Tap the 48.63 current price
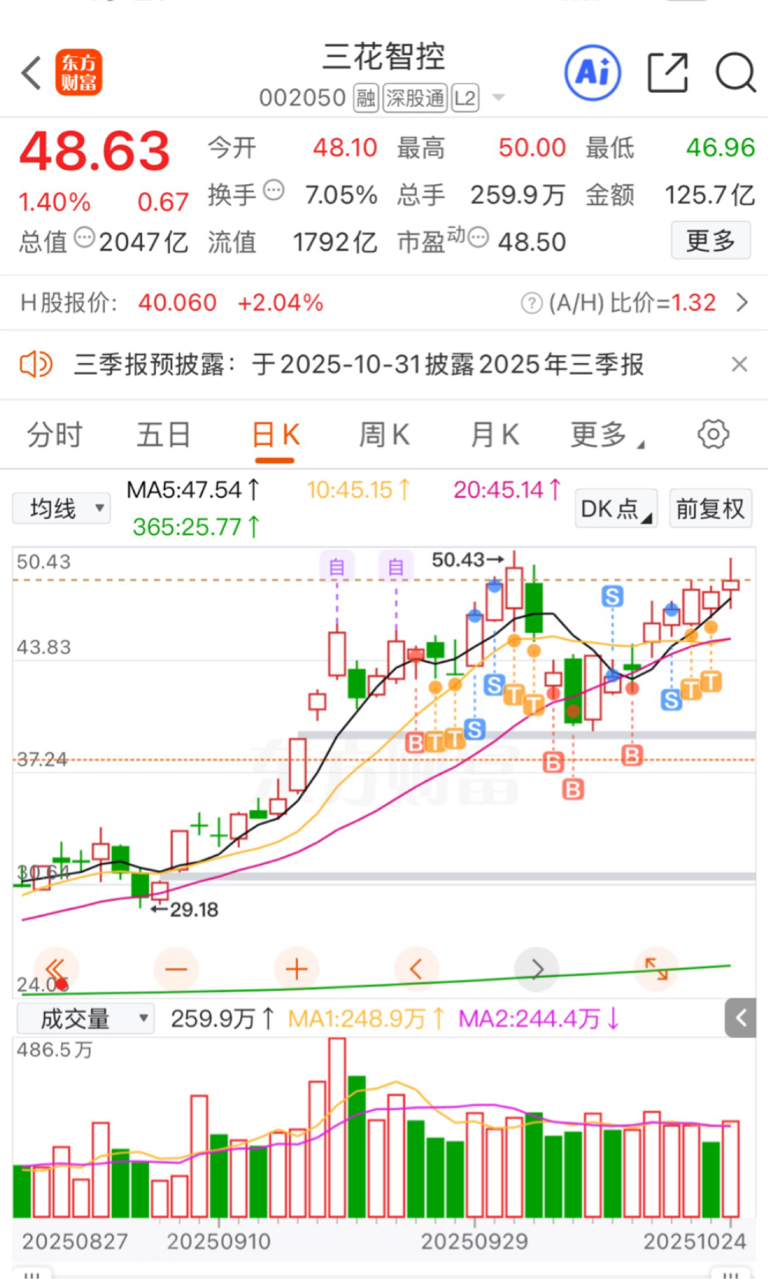Viewport: 768px width, 1279px height. click(95, 152)
